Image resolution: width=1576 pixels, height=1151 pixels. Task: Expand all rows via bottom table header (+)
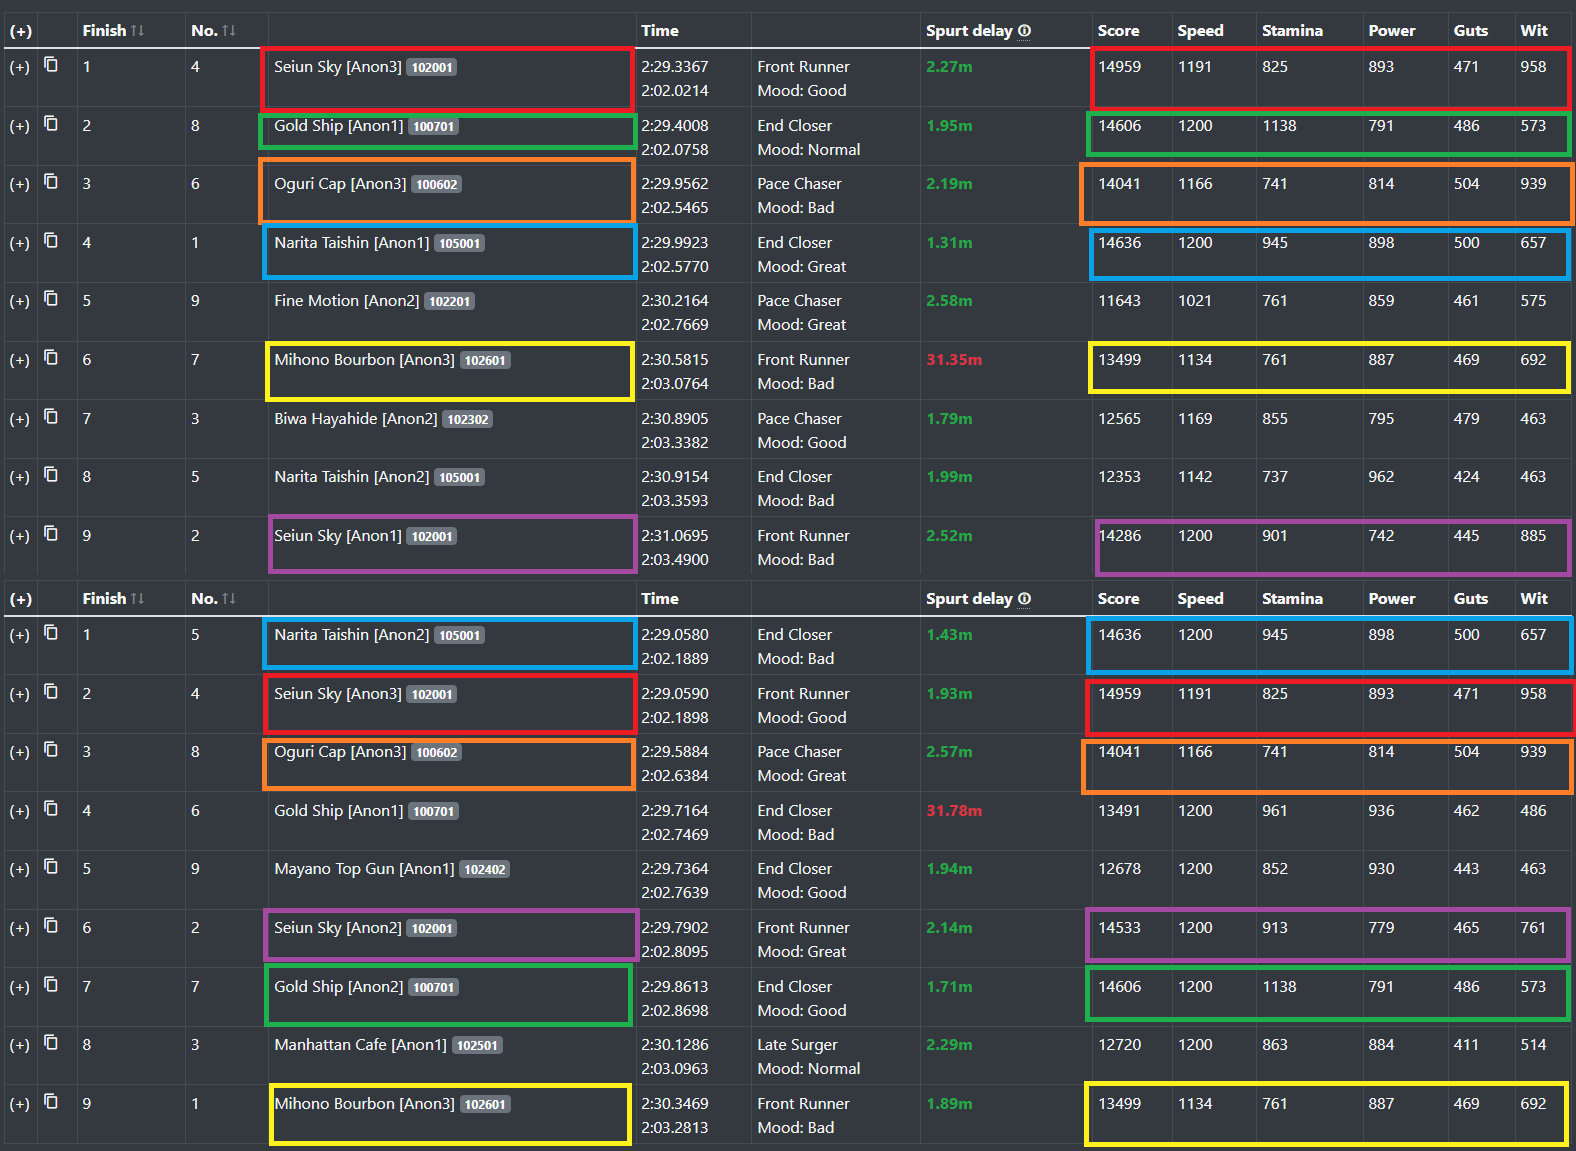20,599
